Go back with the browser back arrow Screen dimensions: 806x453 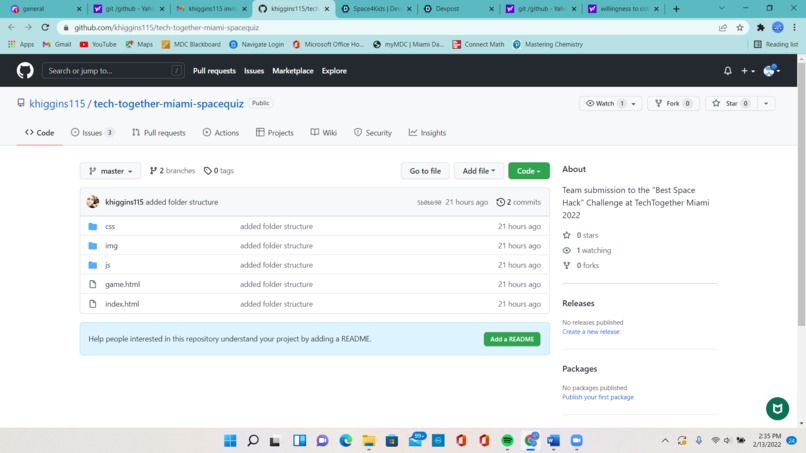tap(11, 27)
